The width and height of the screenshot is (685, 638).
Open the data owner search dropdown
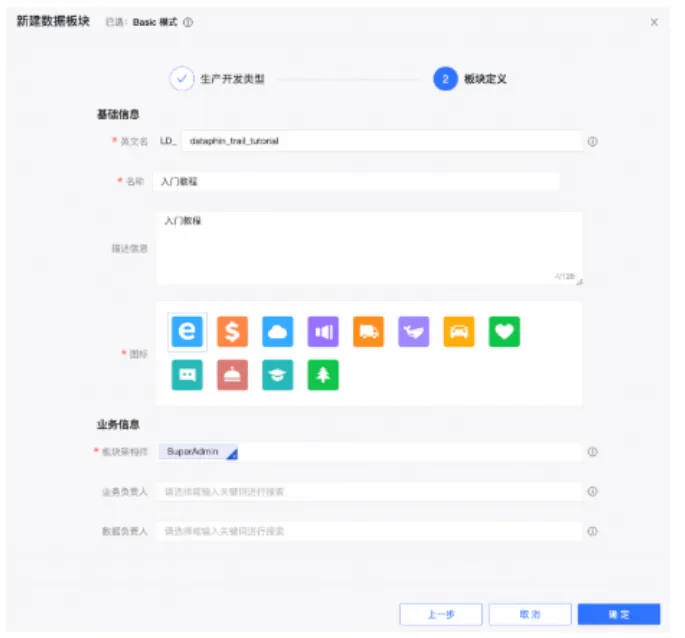370,531
